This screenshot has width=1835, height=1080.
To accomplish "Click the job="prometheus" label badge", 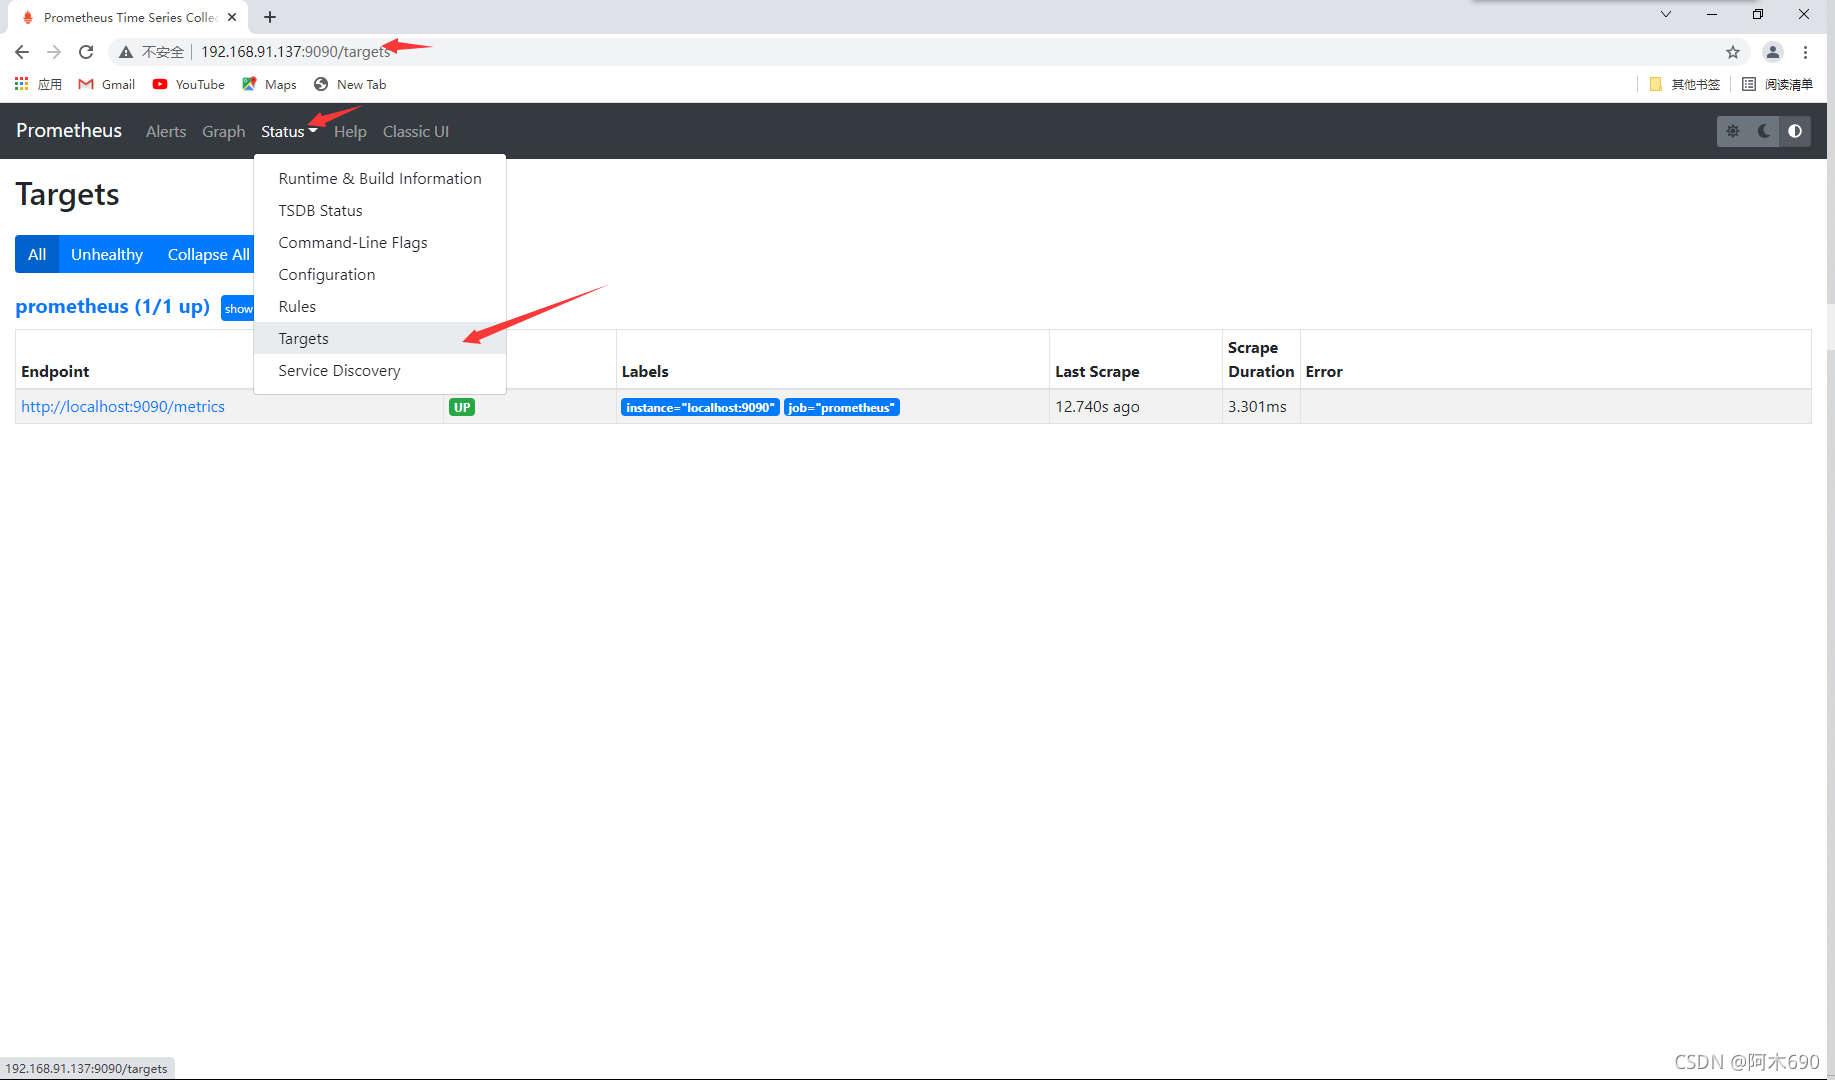I will 842,407.
